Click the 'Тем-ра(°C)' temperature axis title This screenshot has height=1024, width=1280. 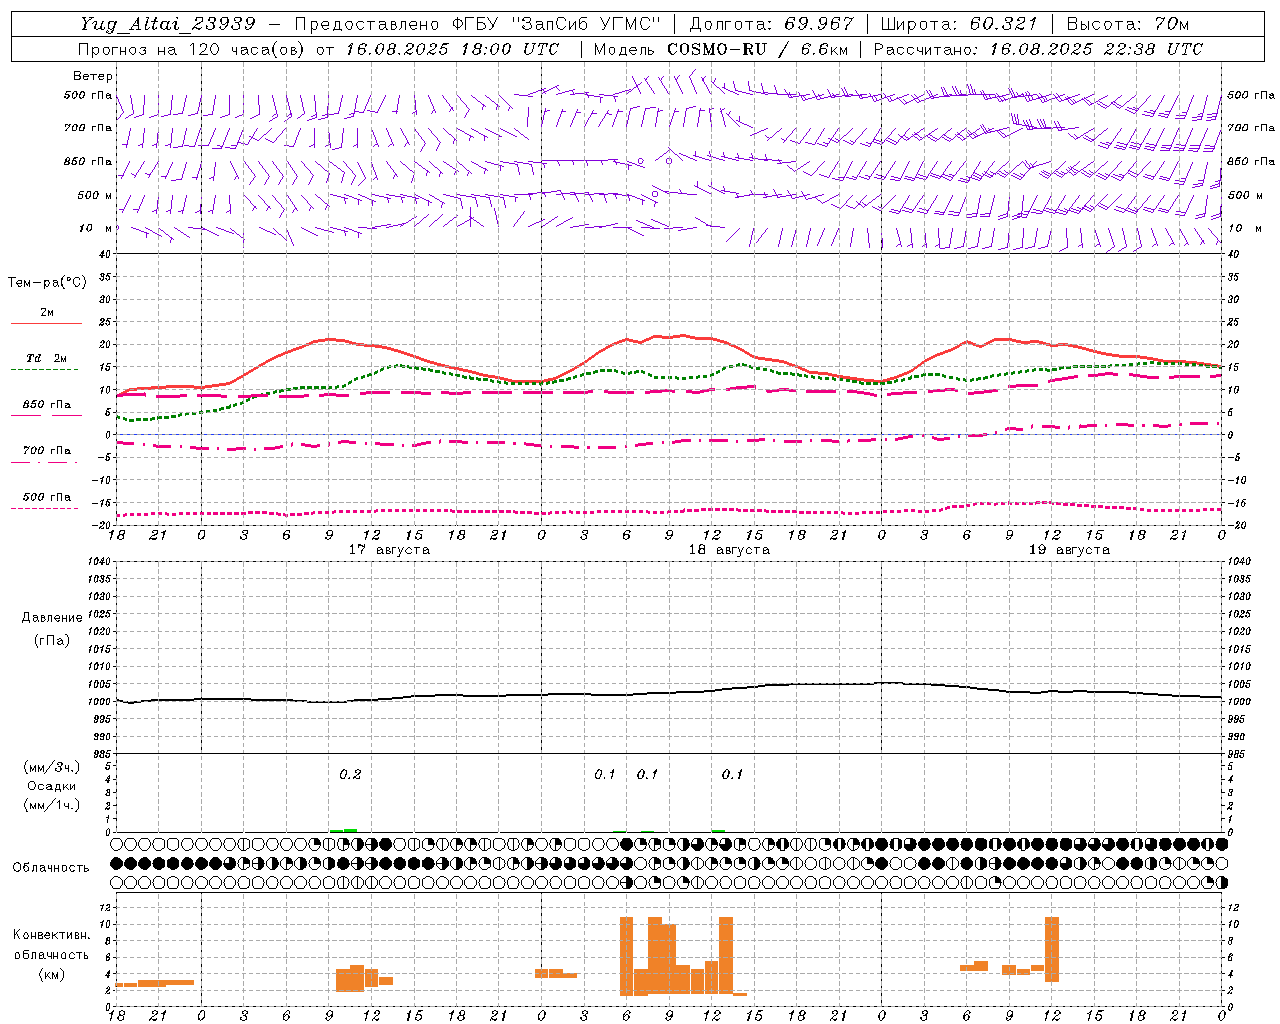tap(47, 283)
